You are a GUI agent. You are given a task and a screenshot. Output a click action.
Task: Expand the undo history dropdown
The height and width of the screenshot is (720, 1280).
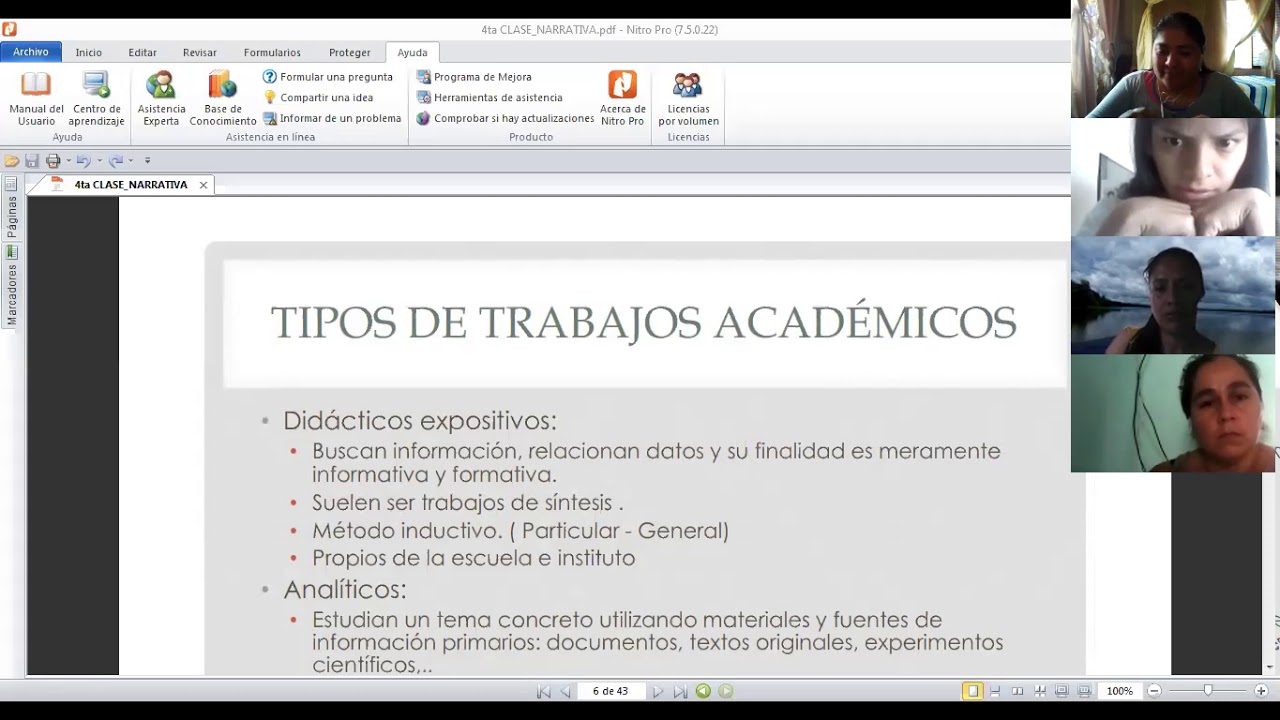[99, 160]
